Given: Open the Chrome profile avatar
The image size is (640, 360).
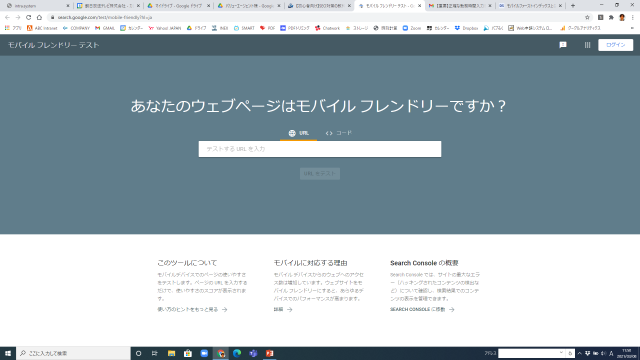Looking at the screenshot, I should pos(622,18).
